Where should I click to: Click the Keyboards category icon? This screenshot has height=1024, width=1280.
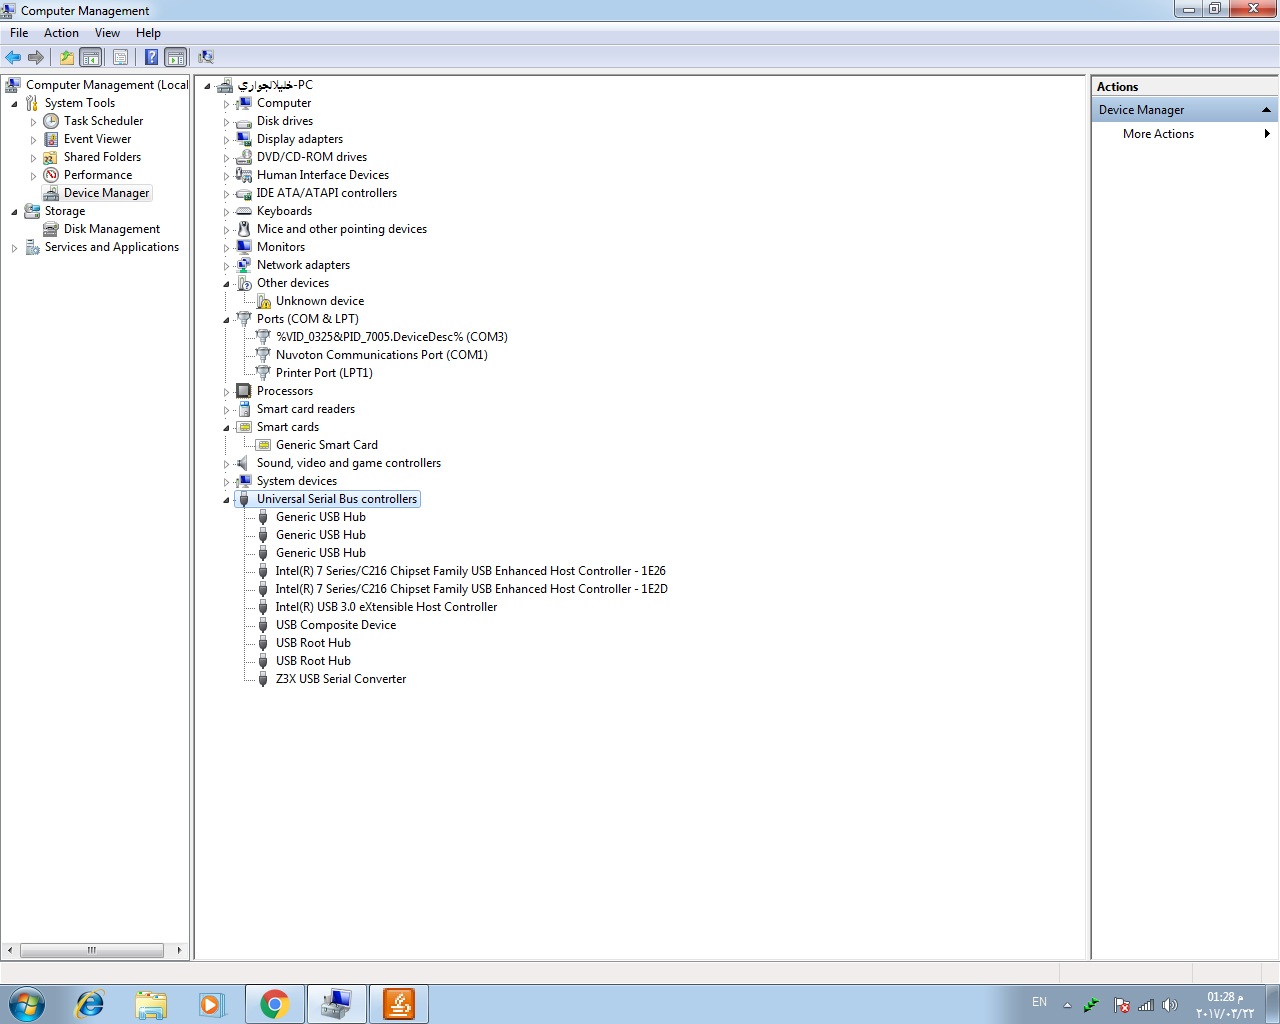tap(244, 211)
